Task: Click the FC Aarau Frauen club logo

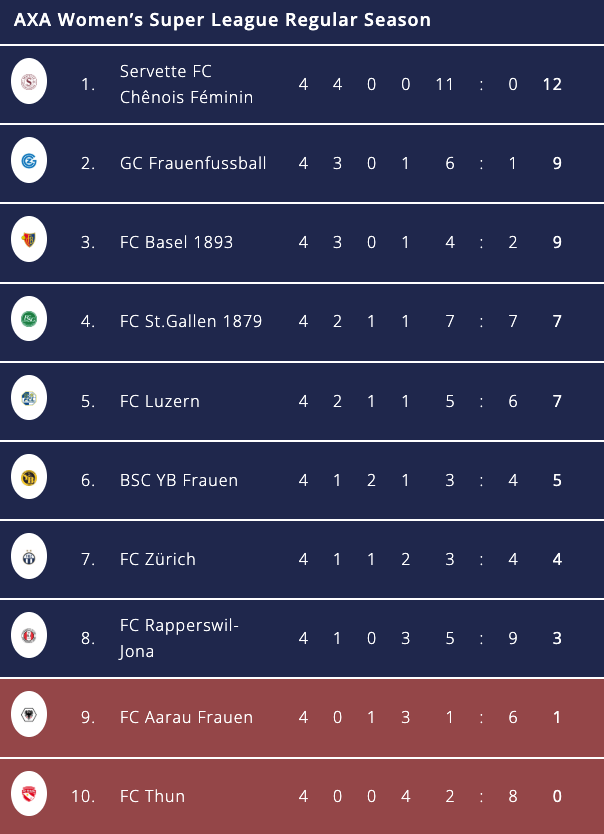Action: click(29, 716)
